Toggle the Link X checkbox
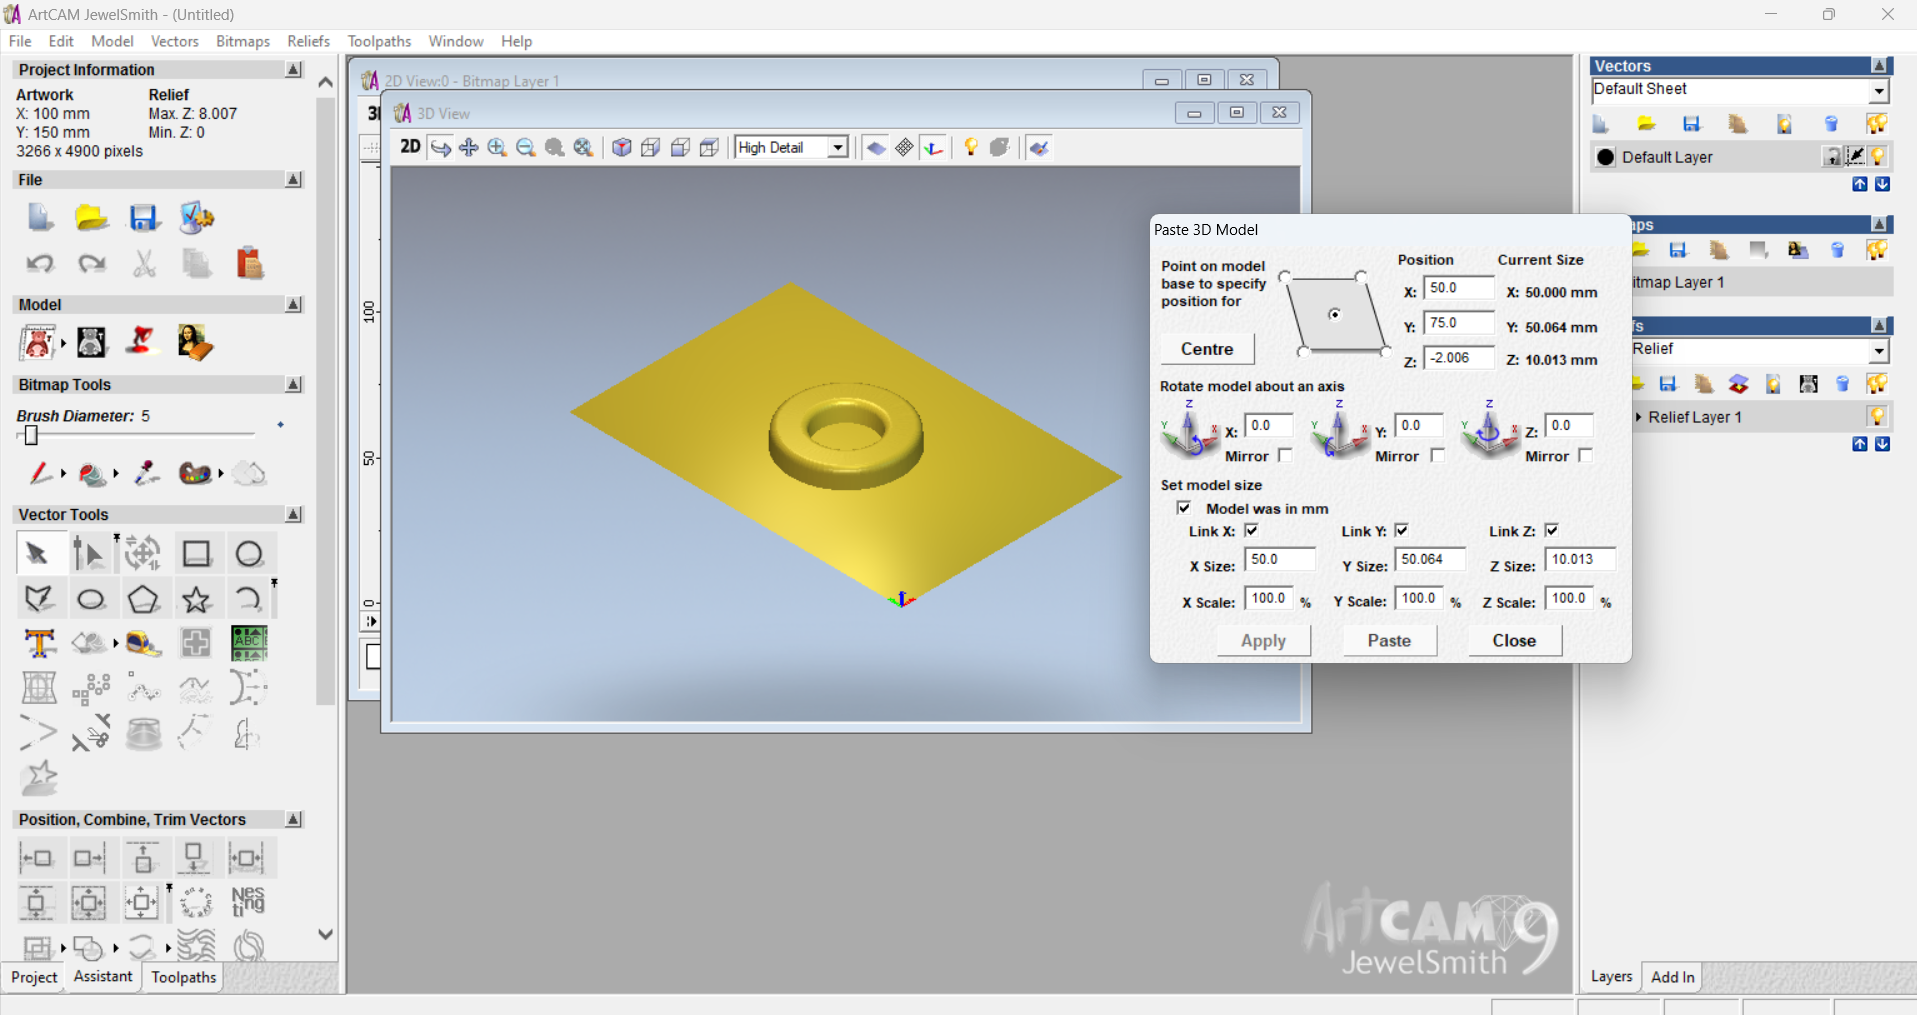 point(1251,530)
